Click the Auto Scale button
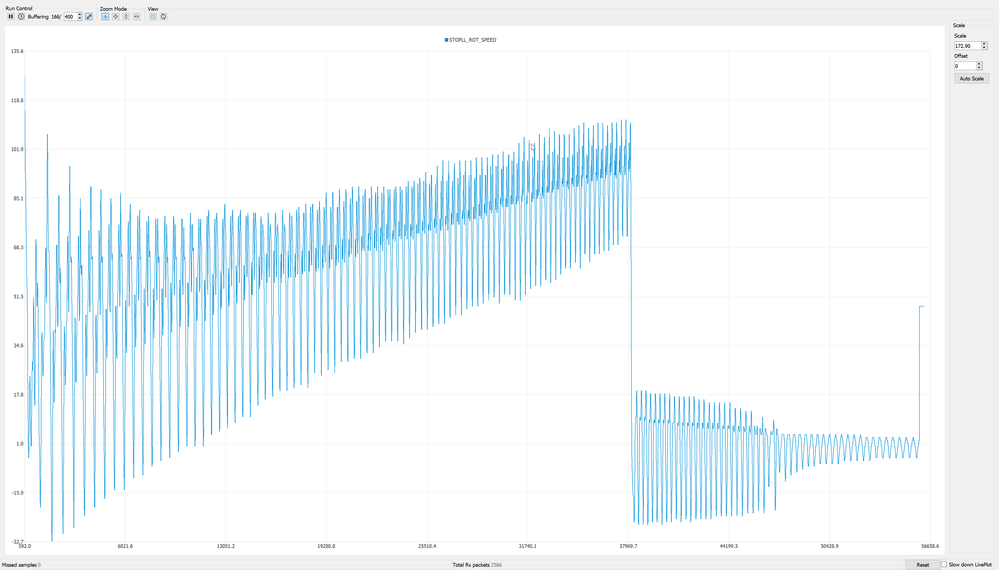Image resolution: width=999 pixels, height=570 pixels. pyautogui.click(x=972, y=78)
